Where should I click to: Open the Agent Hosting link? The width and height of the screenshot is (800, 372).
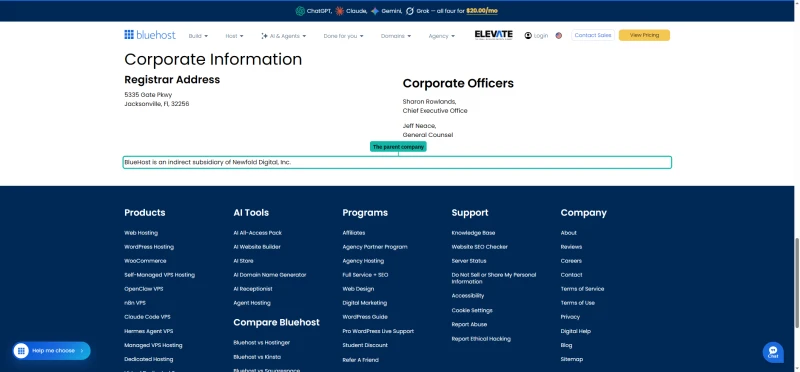click(252, 303)
